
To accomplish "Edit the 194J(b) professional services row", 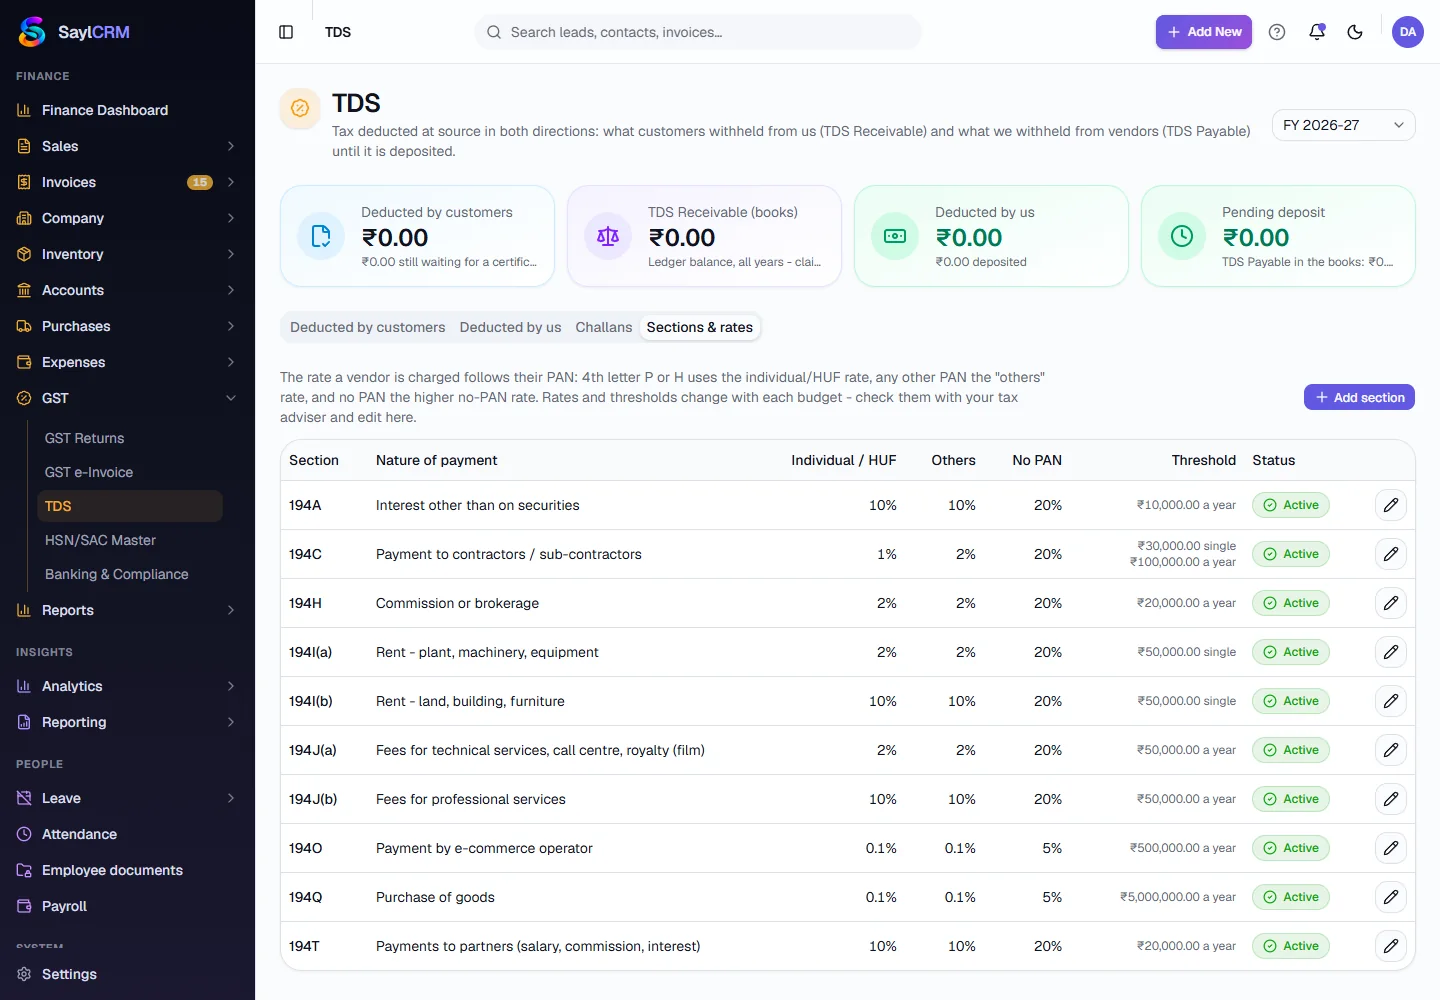I will 1391,799.
